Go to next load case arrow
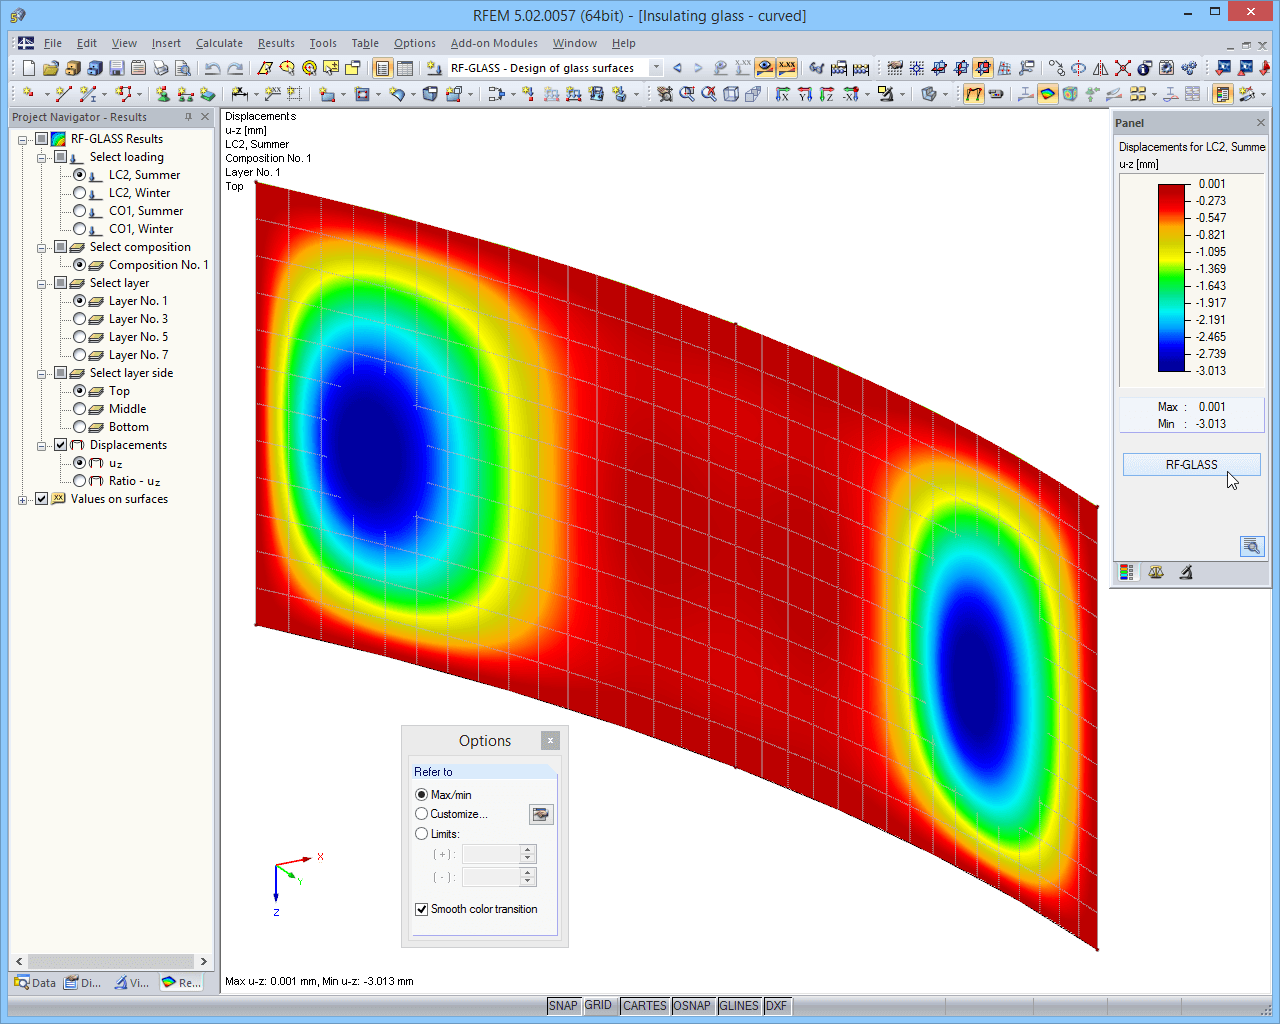The height and width of the screenshot is (1024, 1280). pos(698,68)
